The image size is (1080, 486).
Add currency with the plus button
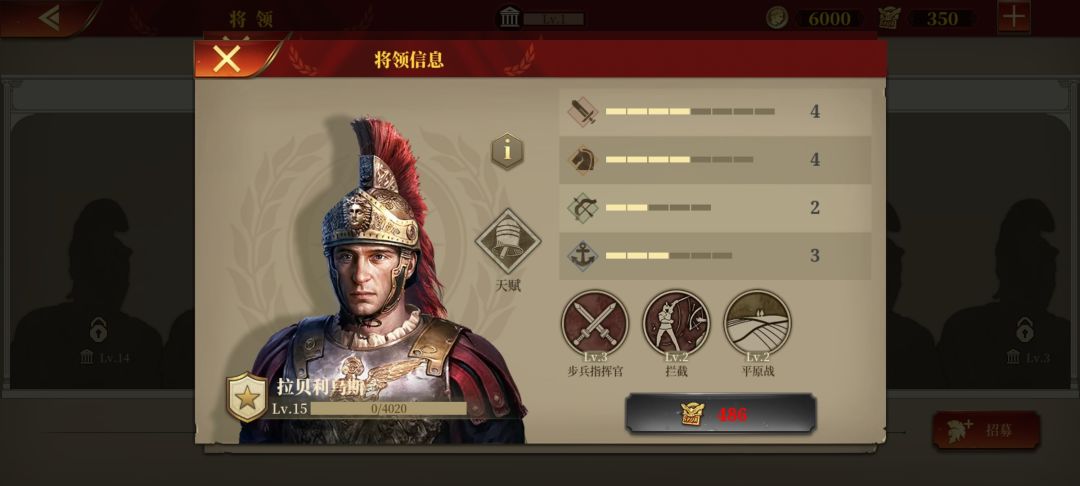tap(1014, 17)
